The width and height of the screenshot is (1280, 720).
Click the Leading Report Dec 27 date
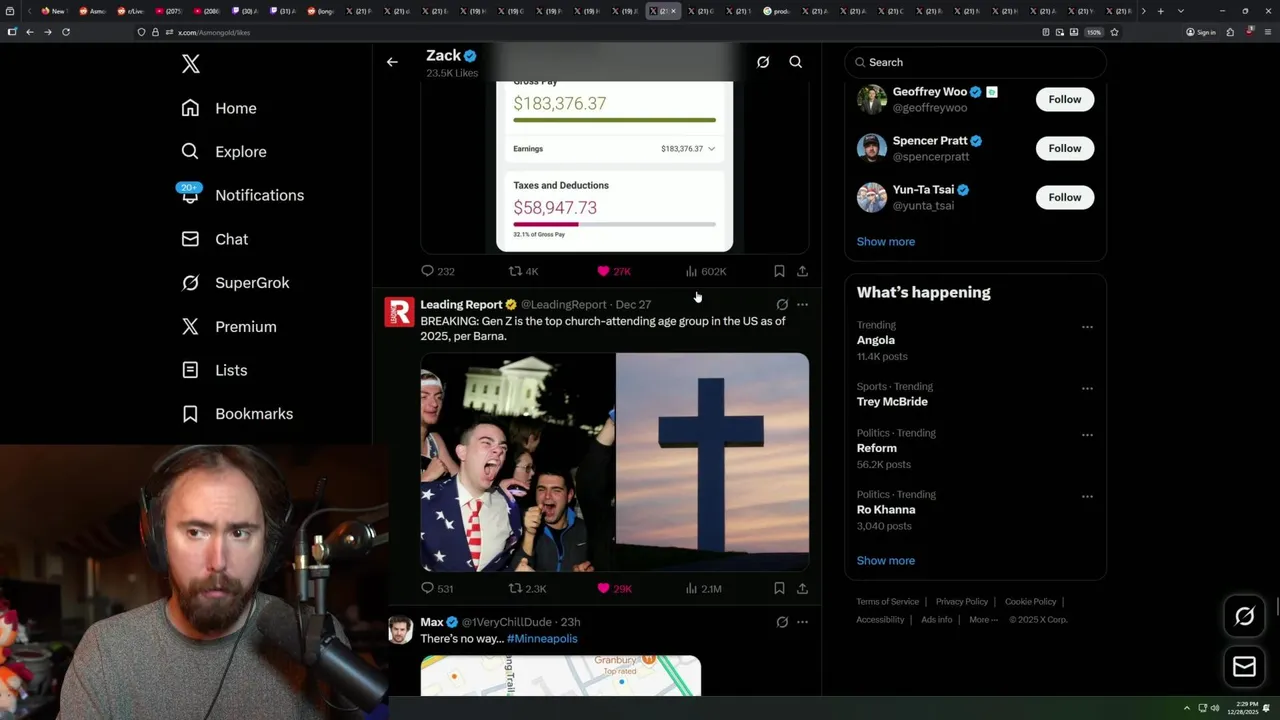pos(633,305)
